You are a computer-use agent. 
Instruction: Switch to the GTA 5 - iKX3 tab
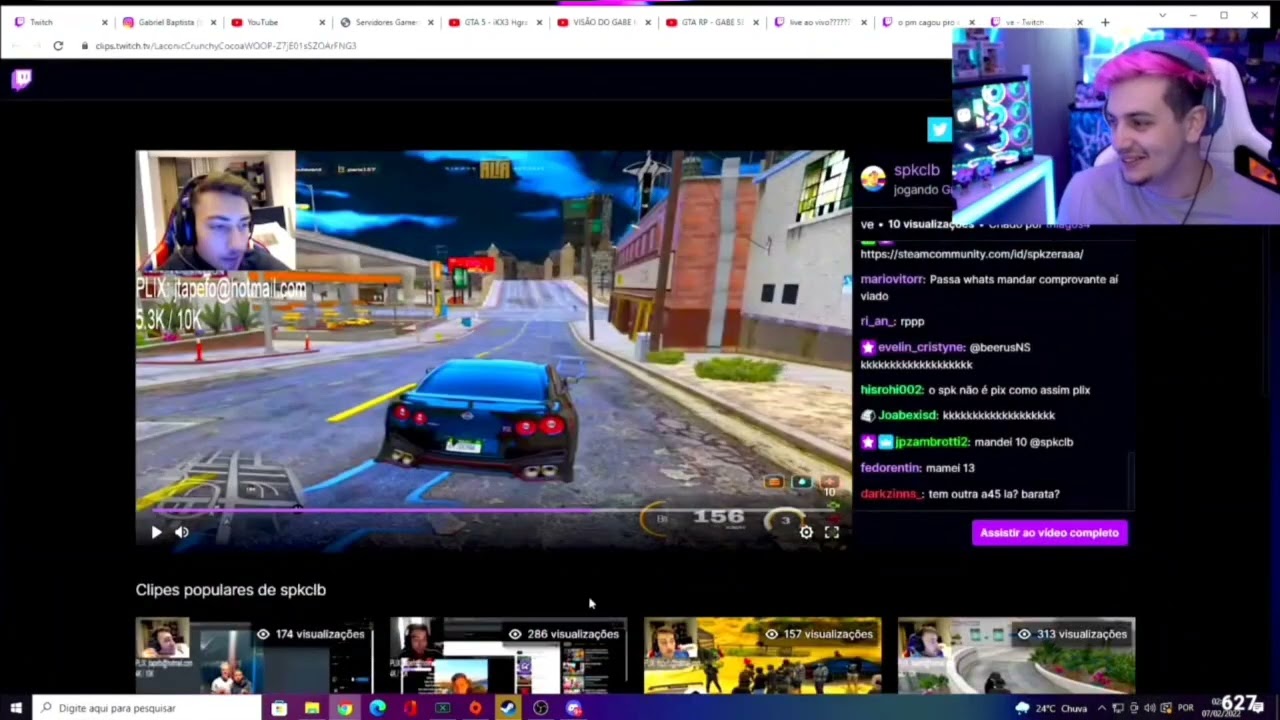point(494,22)
